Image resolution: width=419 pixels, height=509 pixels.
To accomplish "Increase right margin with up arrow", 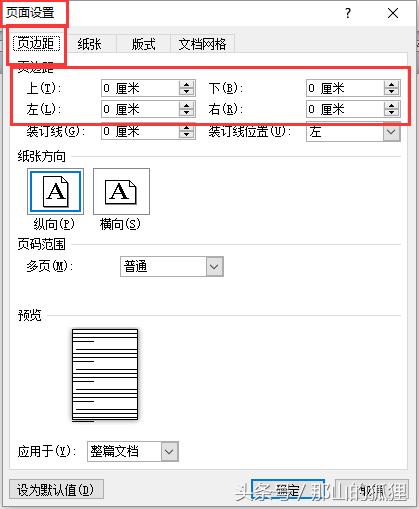I will [x=392, y=105].
